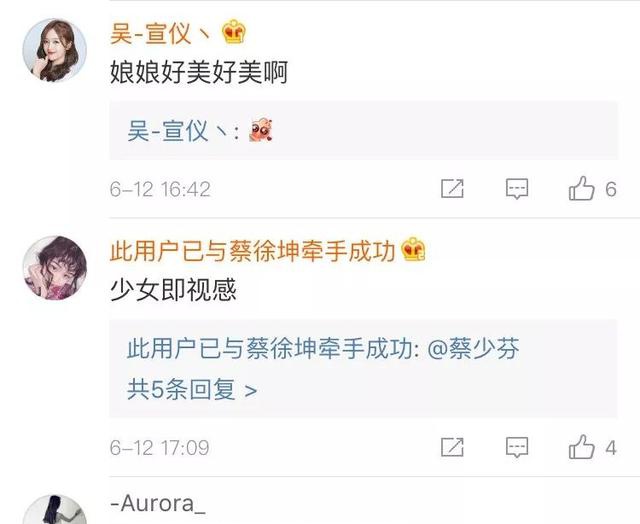View the anime avatar of second commenter
Screen dimensions: 640x524
pos(54,268)
